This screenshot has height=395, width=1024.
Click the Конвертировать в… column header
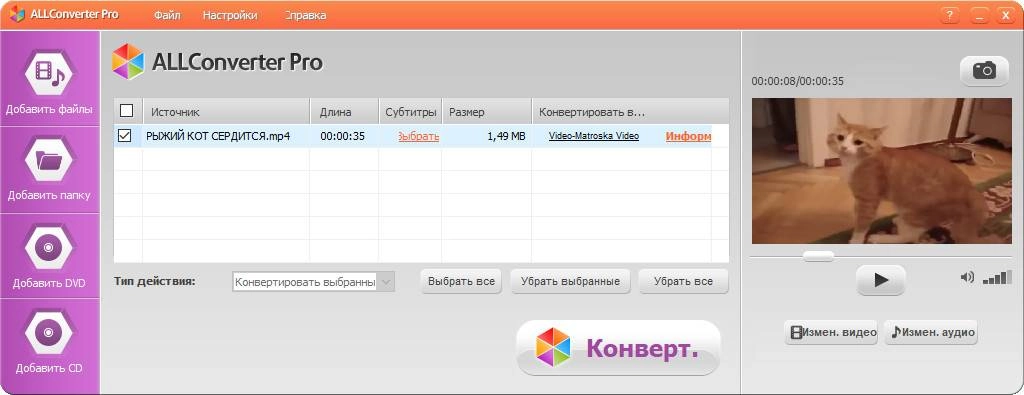click(x=630, y=112)
